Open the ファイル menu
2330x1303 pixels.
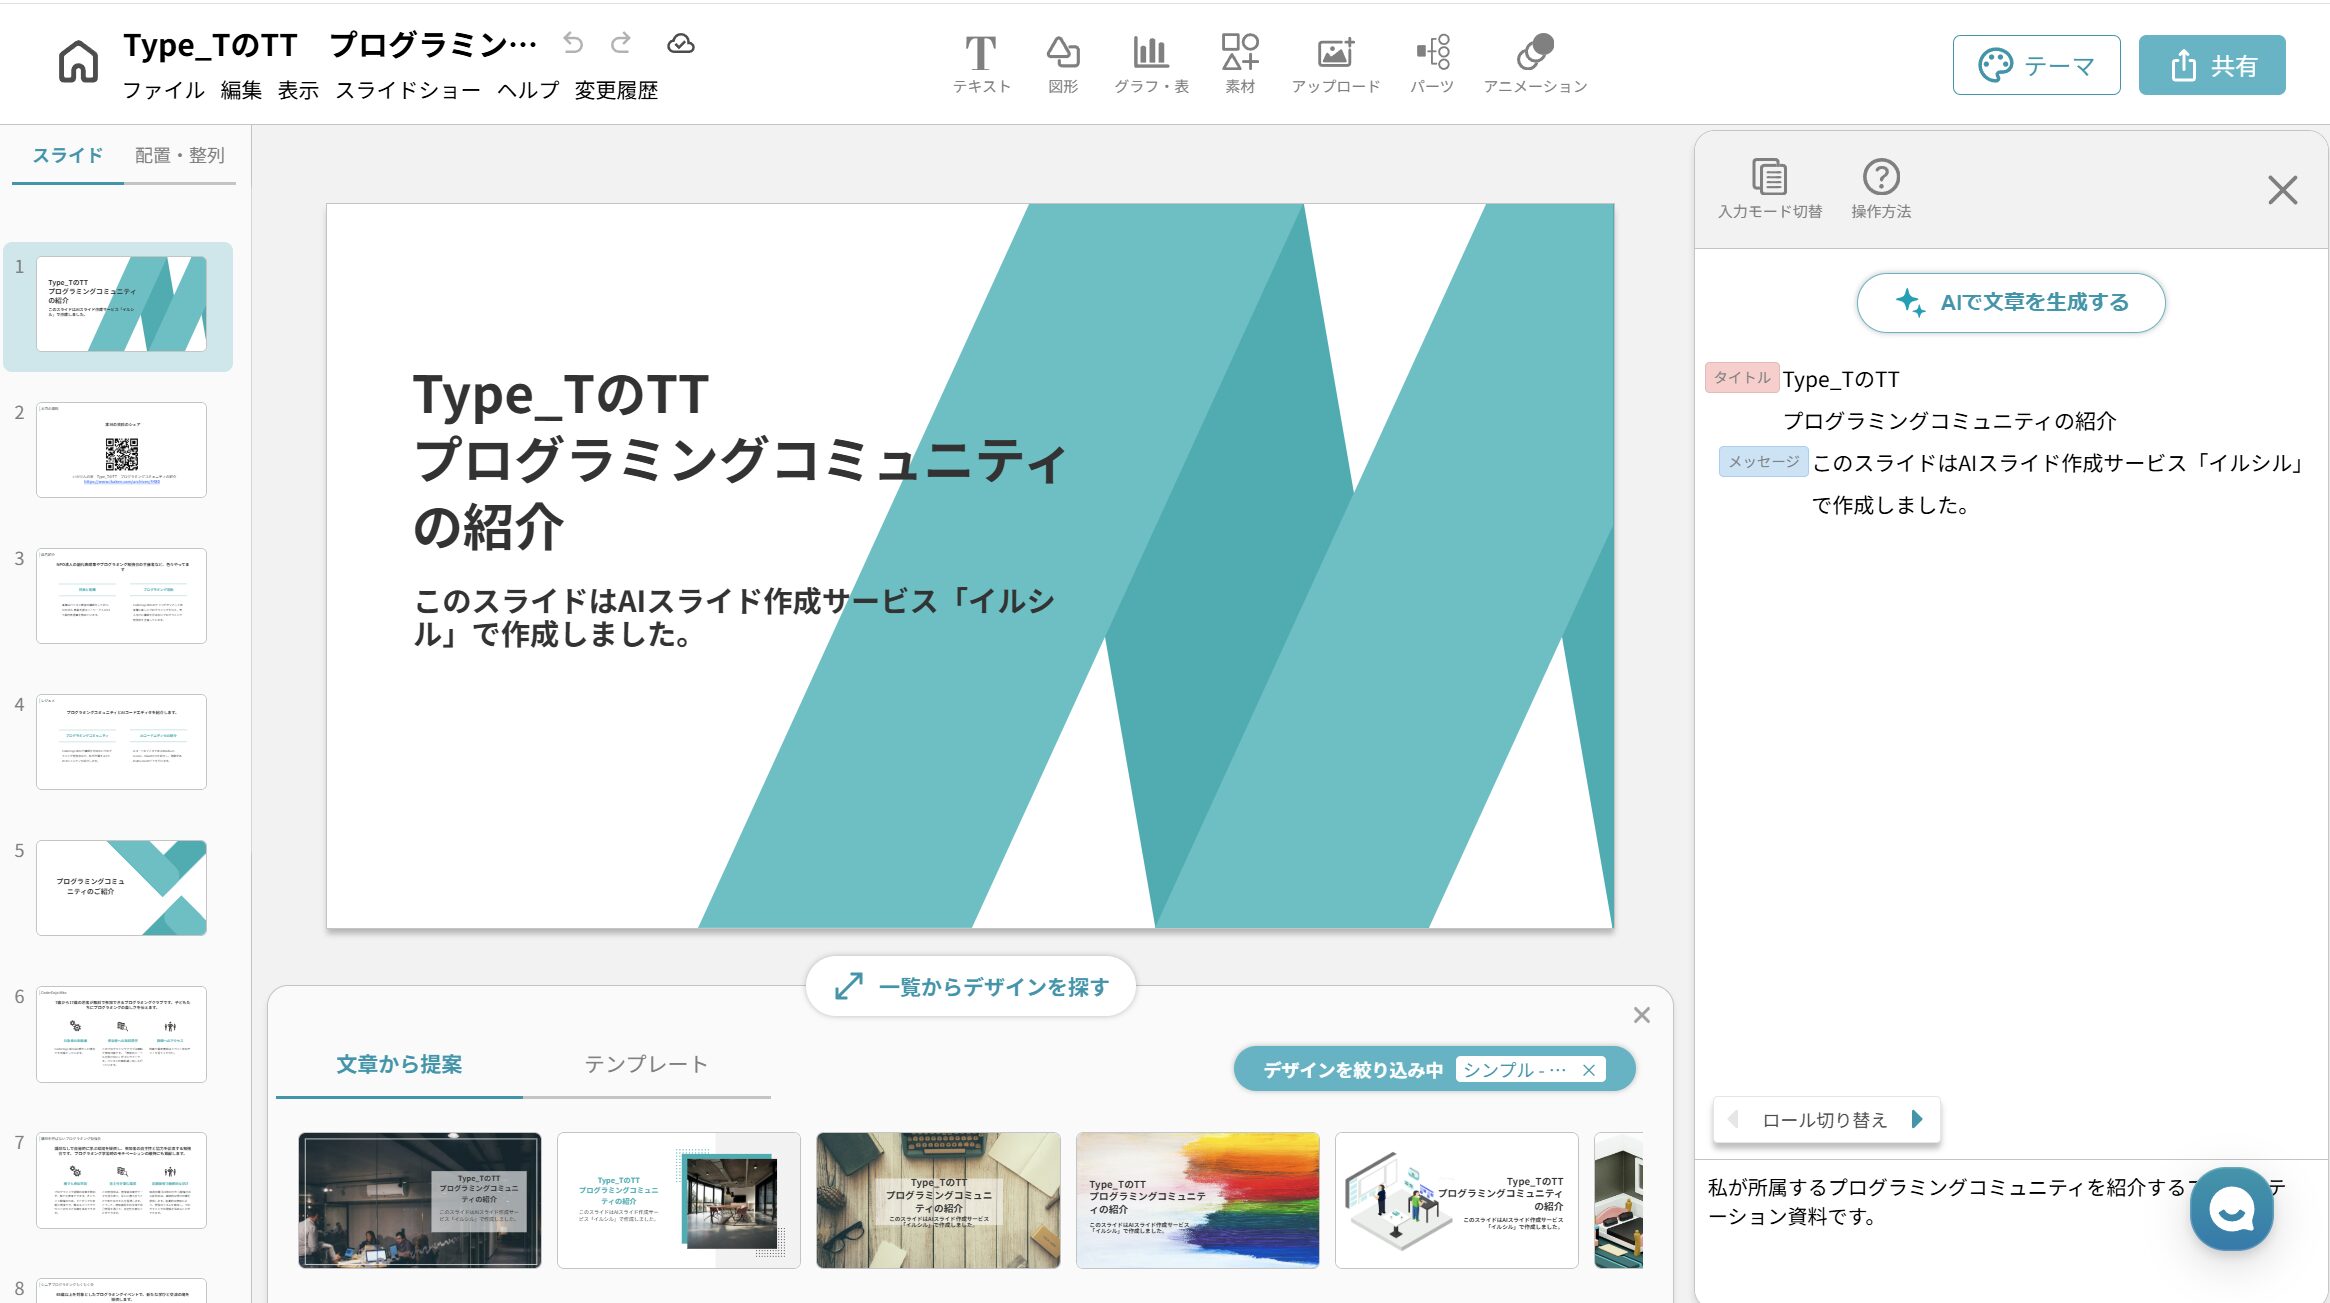[163, 91]
